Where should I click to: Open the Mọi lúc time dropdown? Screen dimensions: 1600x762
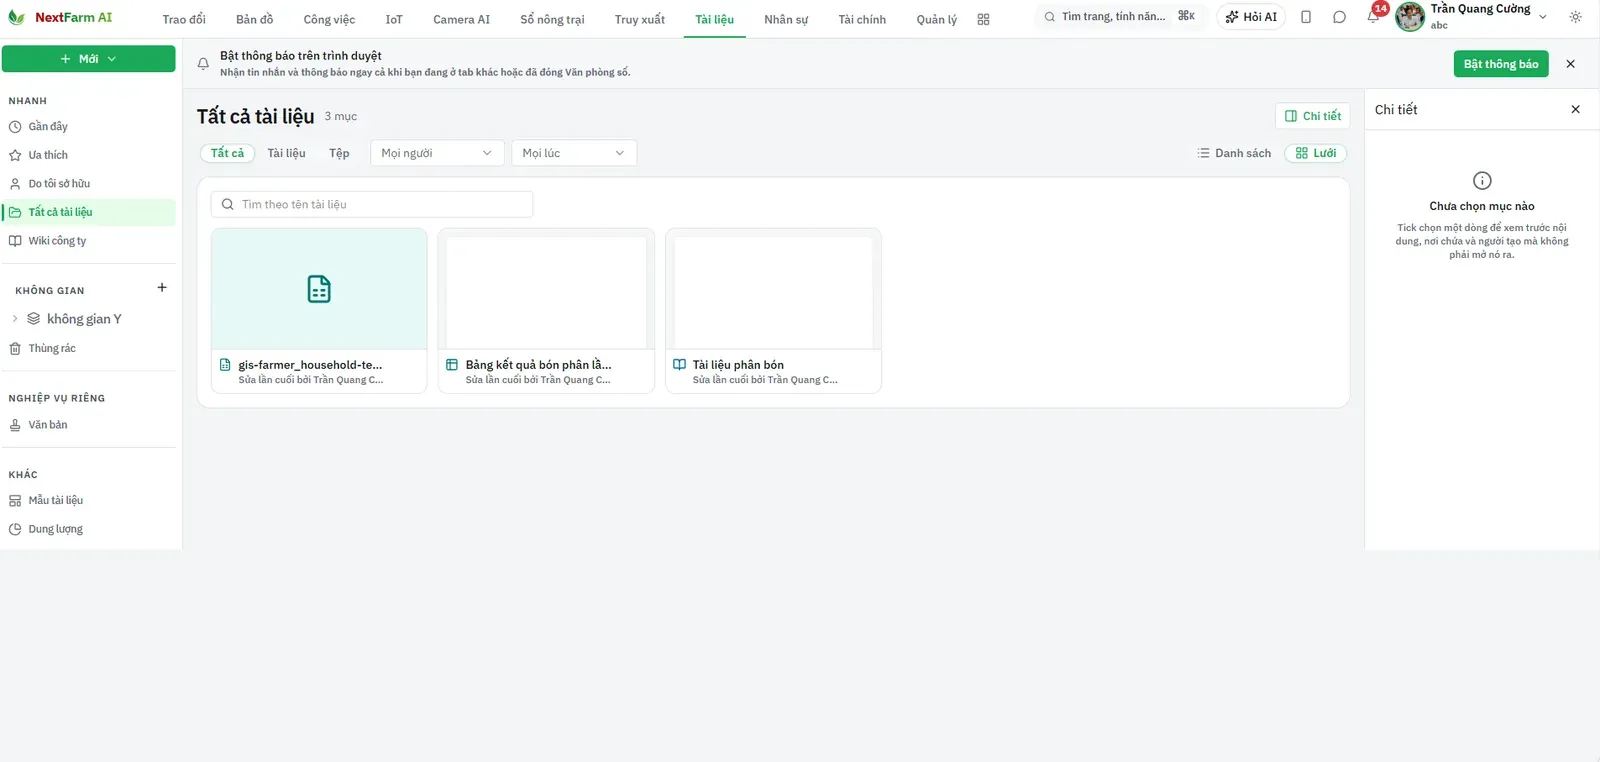click(x=574, y=153)
